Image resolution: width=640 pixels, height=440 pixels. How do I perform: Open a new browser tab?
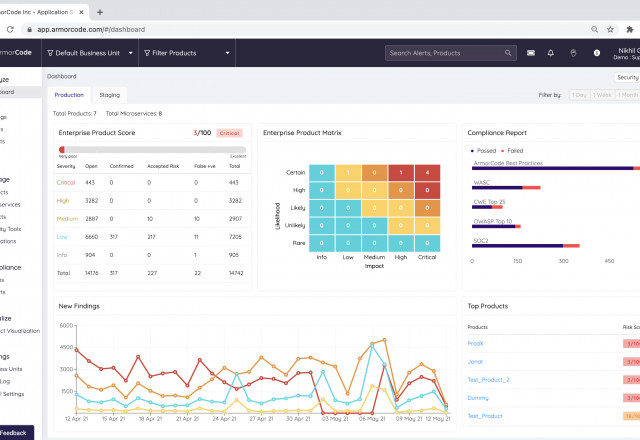pos(100,12)
